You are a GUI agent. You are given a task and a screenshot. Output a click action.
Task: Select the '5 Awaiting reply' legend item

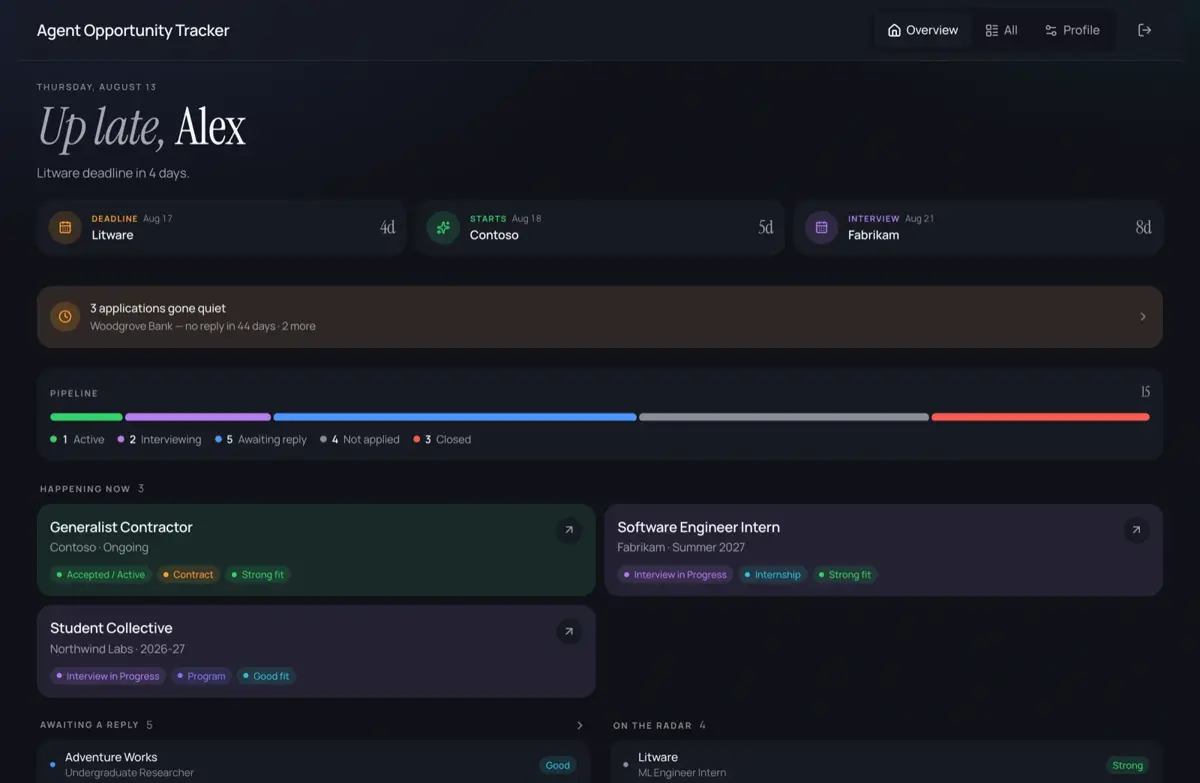pyautogui.click(x=261, y=439)
